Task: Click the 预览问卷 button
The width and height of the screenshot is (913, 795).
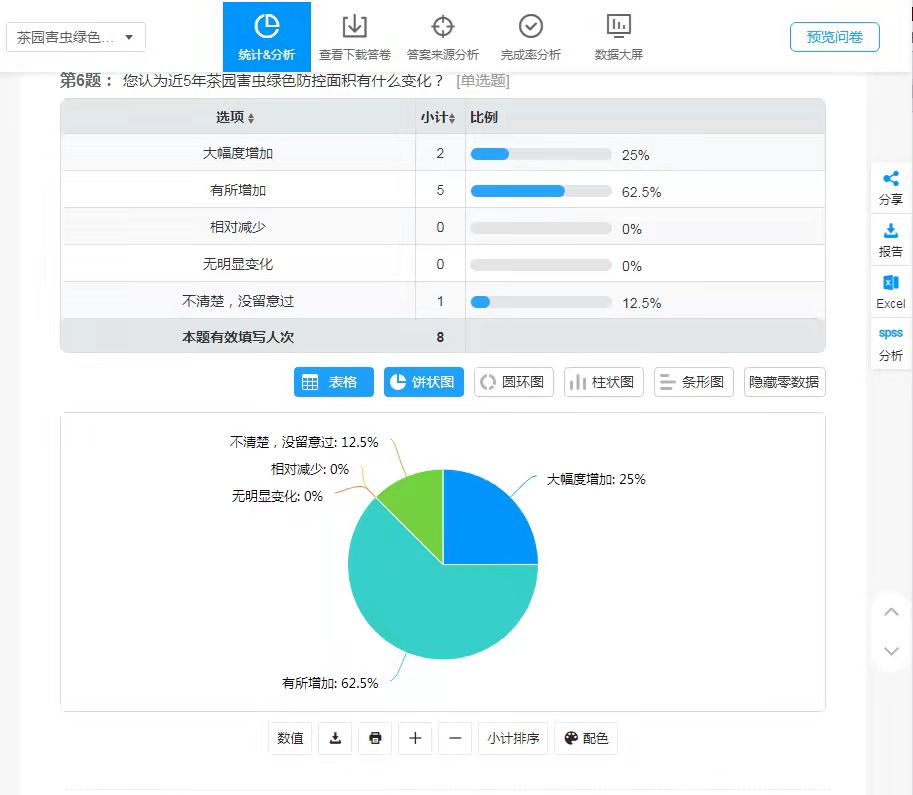Action: click(834, 37)
